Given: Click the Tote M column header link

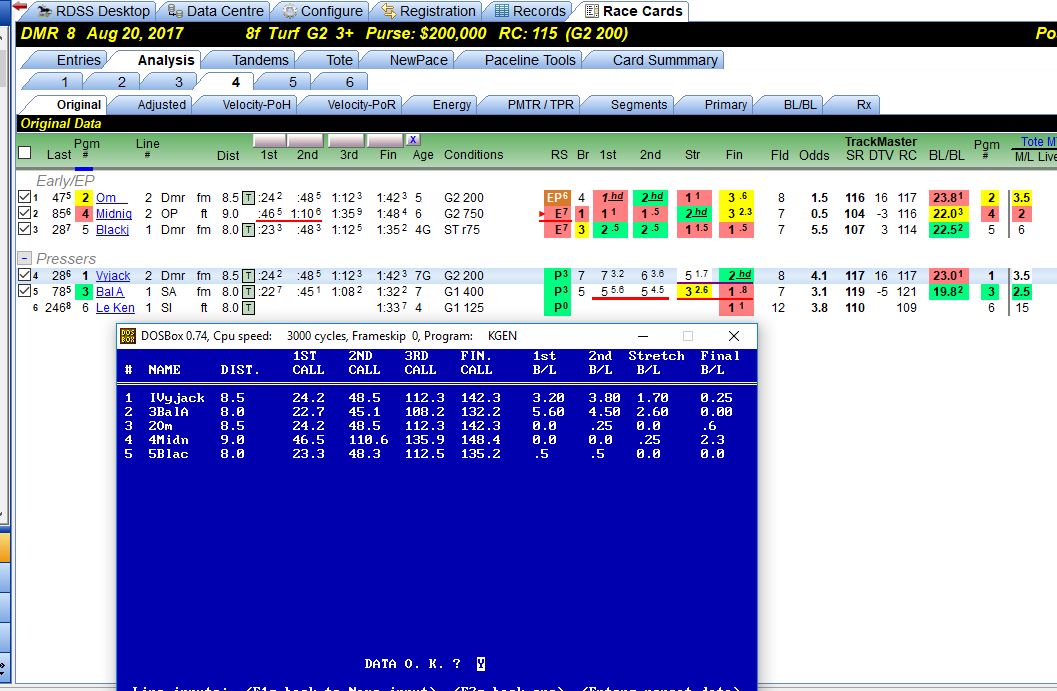Looking at the screenshot, I should point(1037,142).
